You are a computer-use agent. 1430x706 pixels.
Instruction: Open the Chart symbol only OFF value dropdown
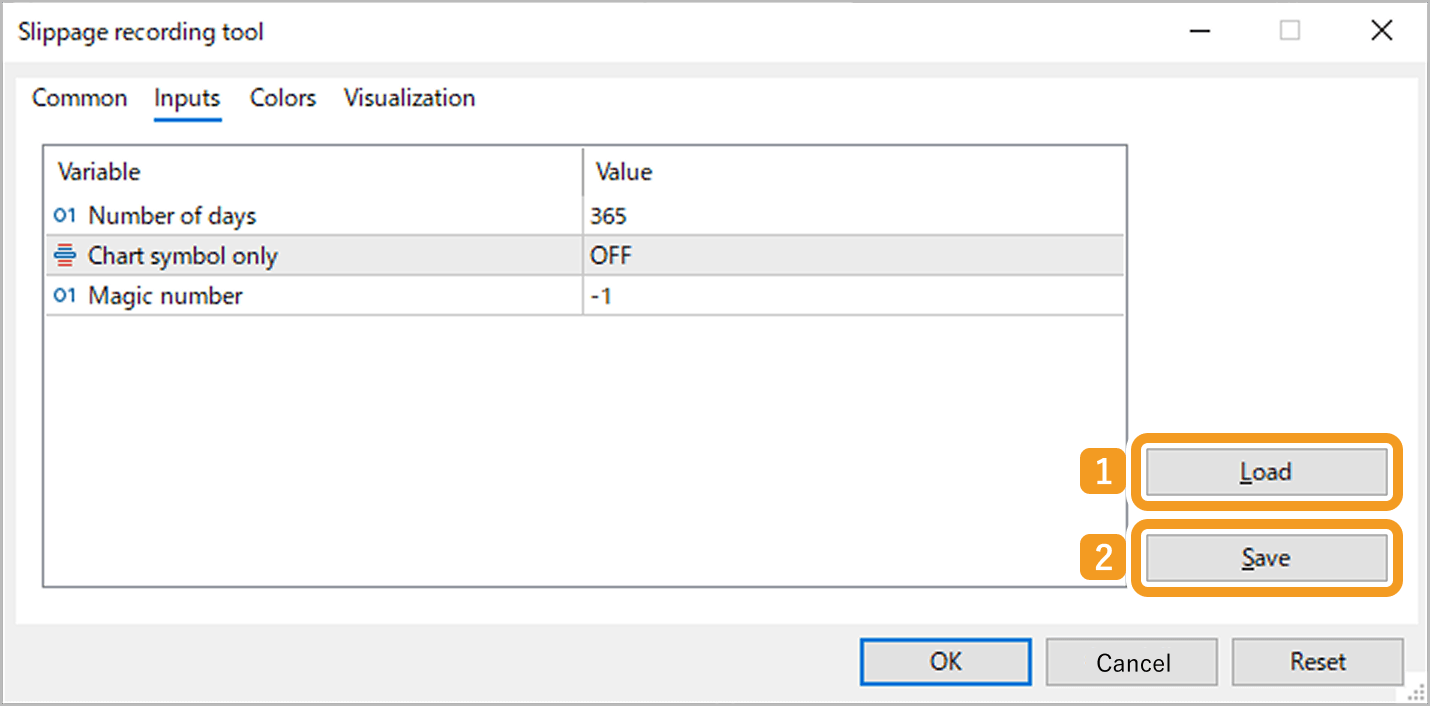(x=852, y=256)
